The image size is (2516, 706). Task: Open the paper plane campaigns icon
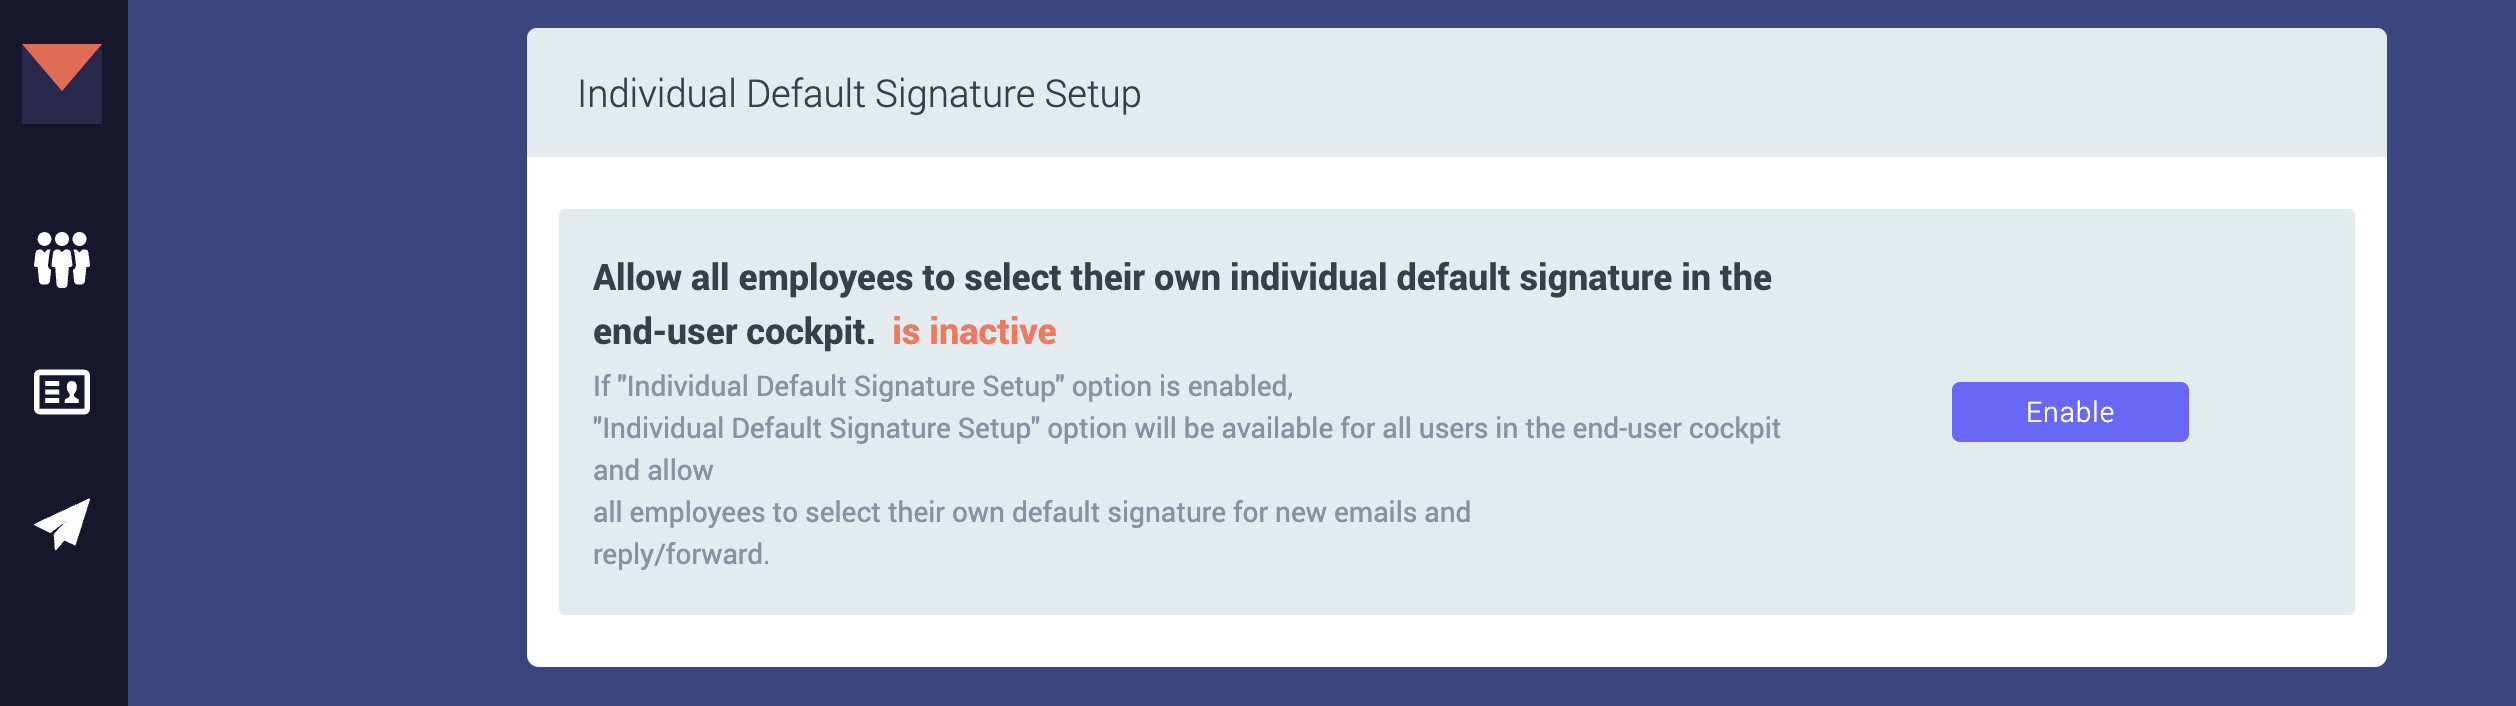[62, 524]
